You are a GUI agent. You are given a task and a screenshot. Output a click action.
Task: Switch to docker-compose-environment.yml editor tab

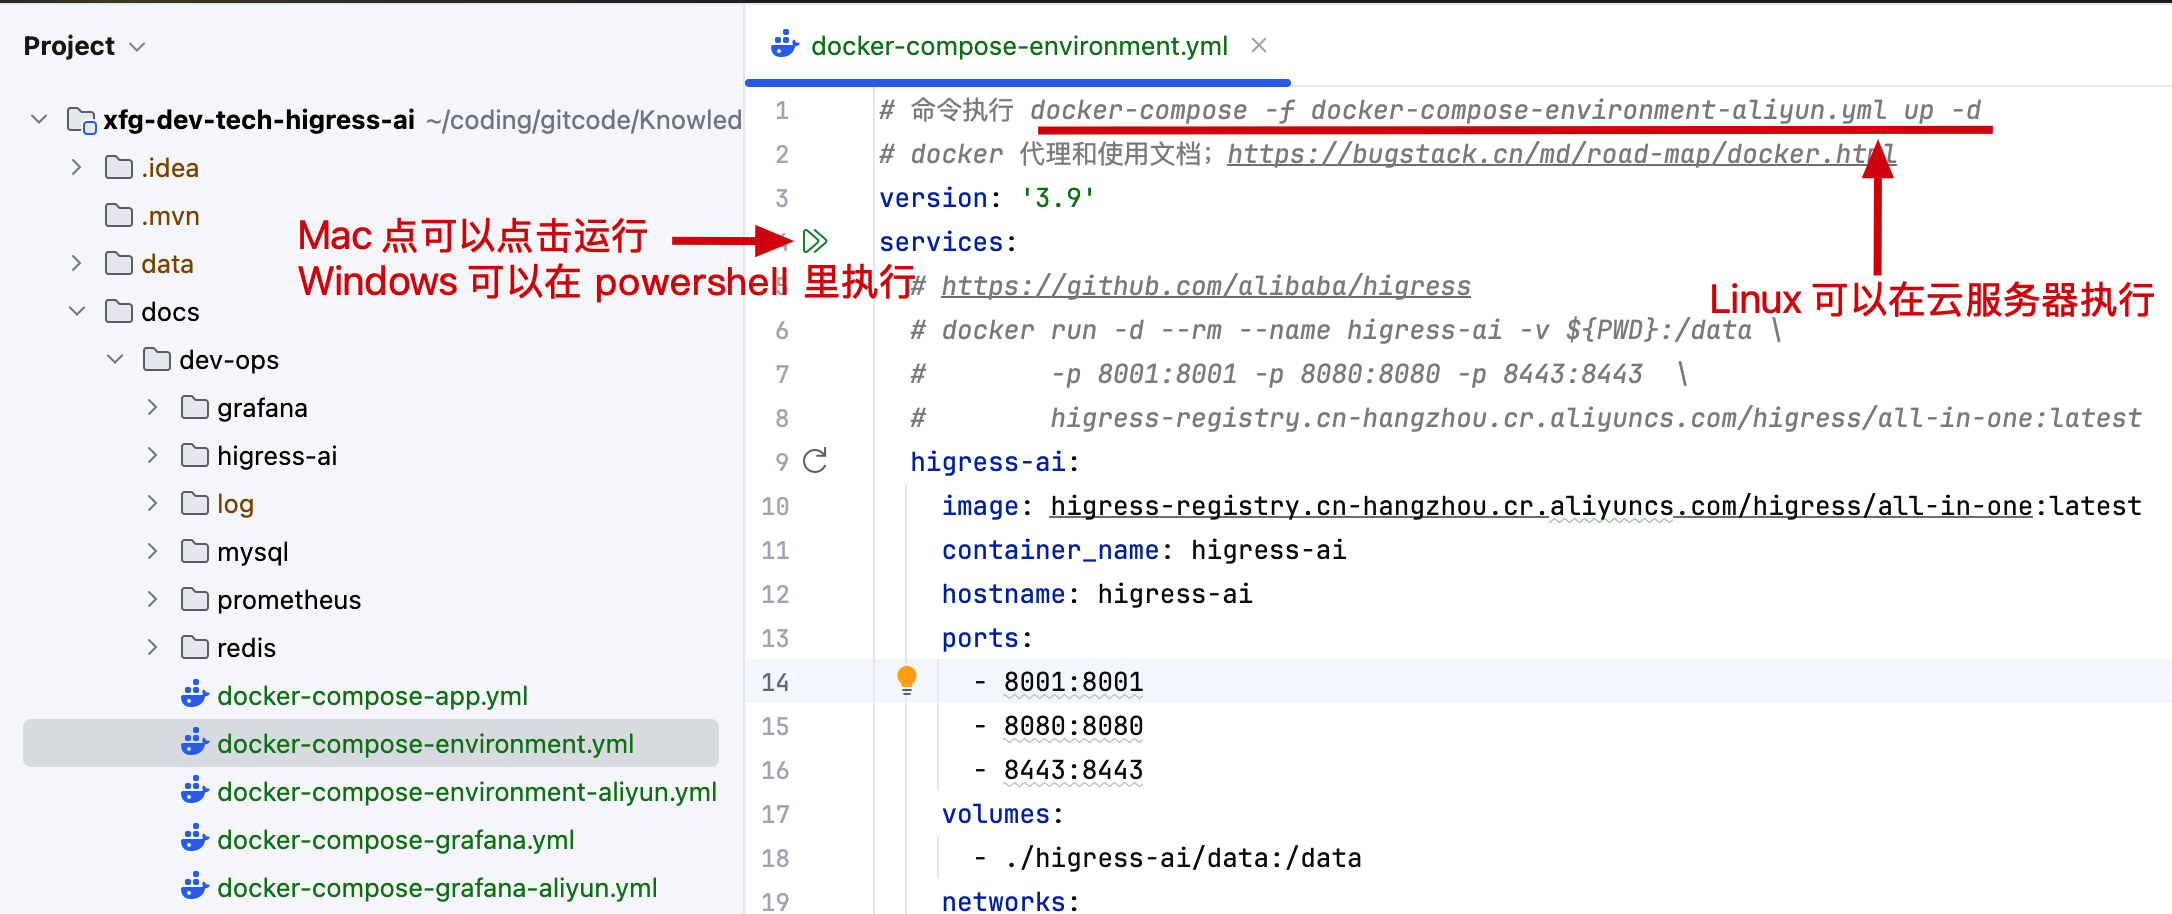tap(1018, 46)
